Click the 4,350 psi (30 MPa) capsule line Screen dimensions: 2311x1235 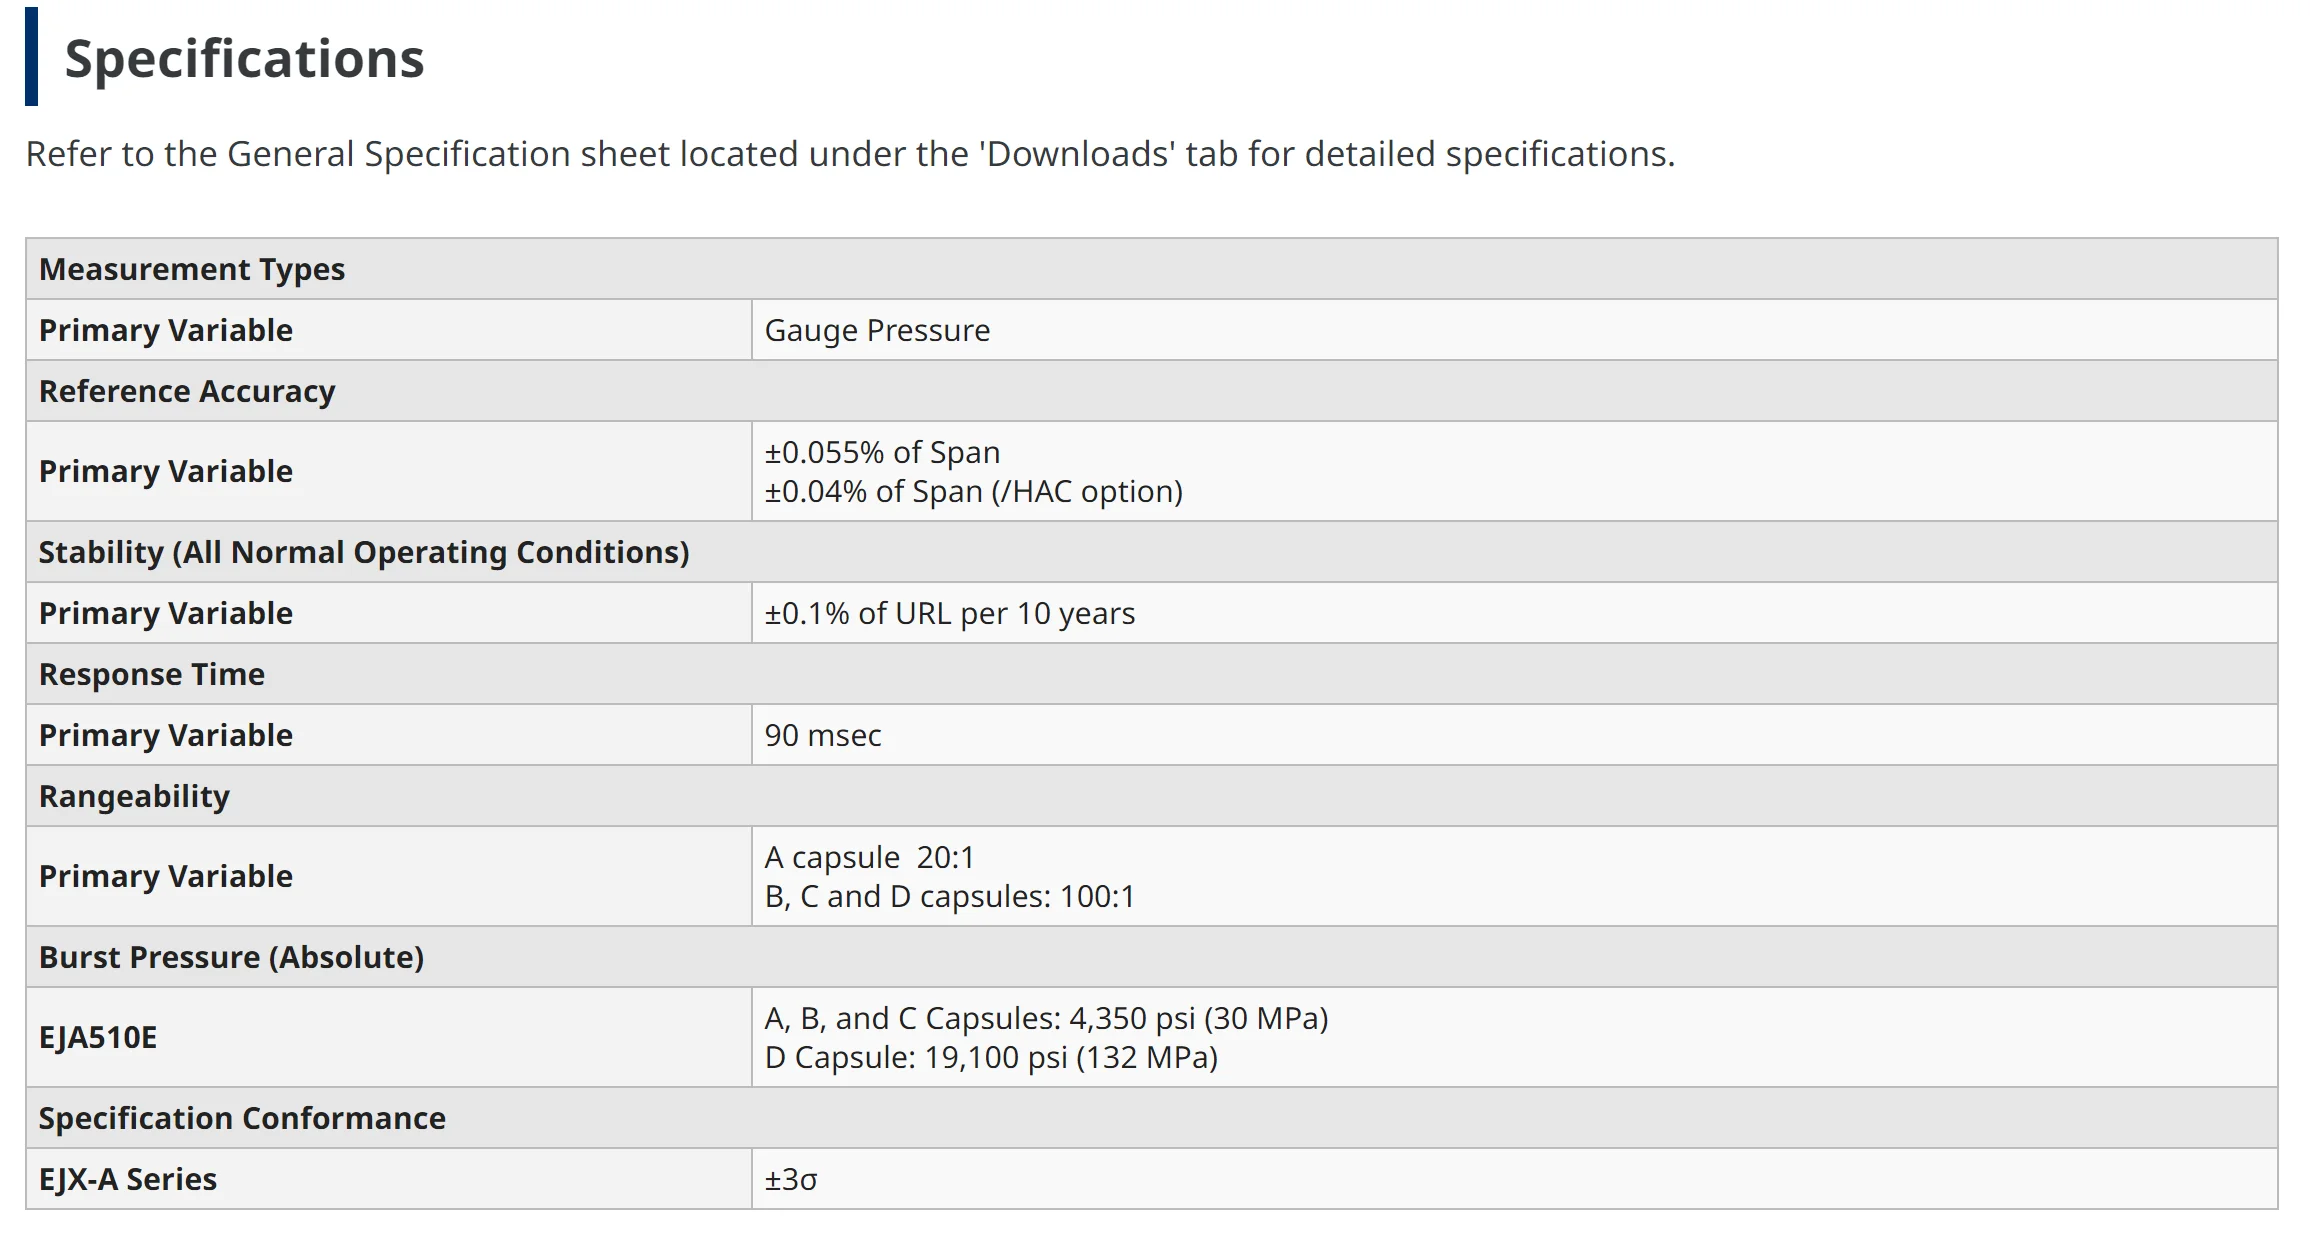coord(1046,1018)
